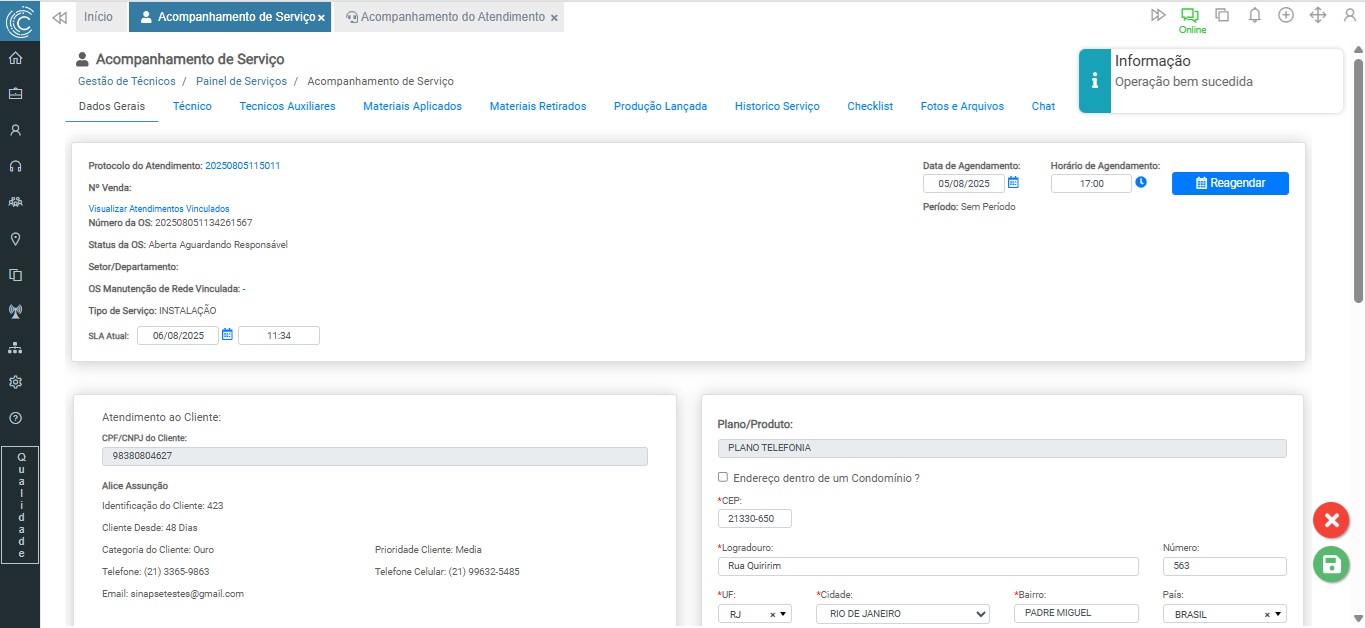This screenshot has height=628, width=1365.
Task: Click the clock icon beside Horário de Agendamento
Action: 1141,183
